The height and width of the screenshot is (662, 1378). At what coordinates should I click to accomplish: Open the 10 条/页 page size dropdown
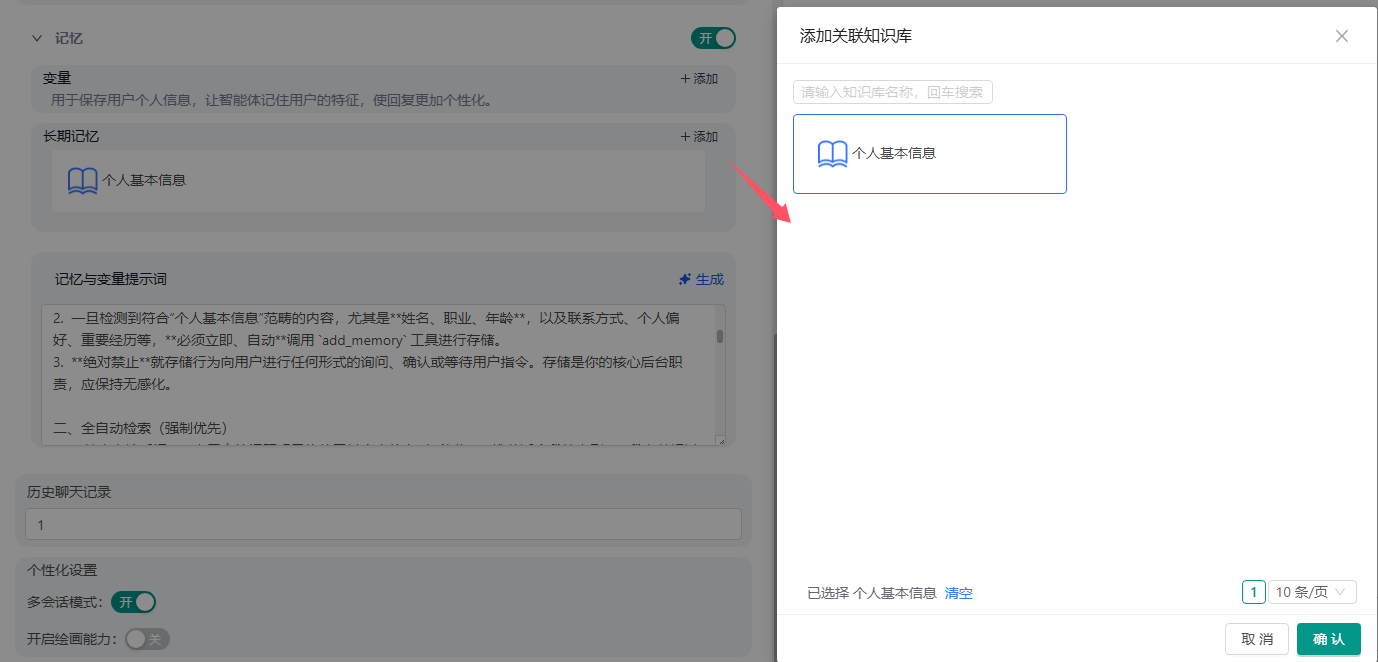[x=1312, y=592]
